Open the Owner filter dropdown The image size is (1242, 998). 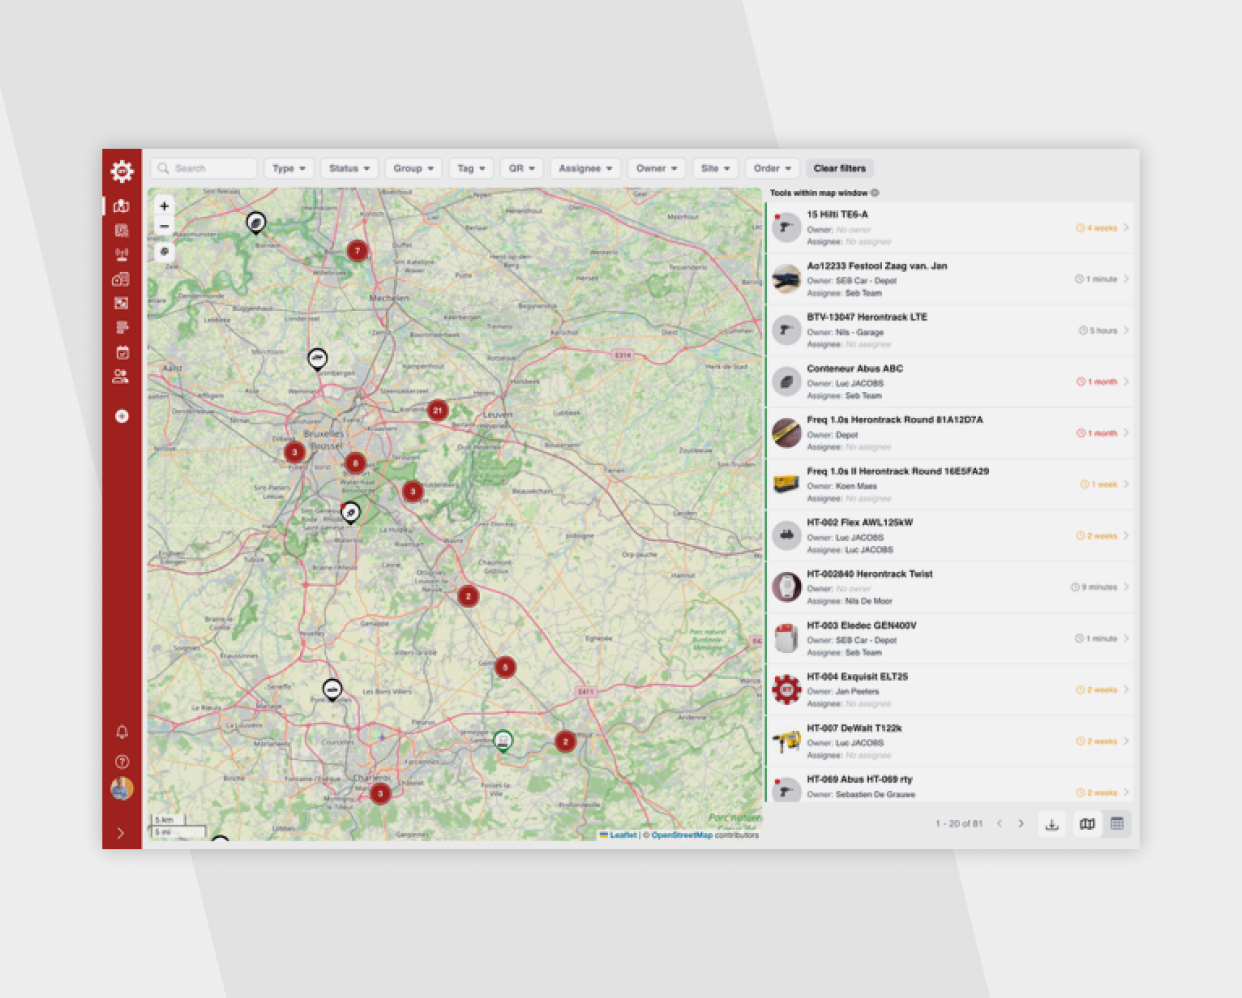657,168
